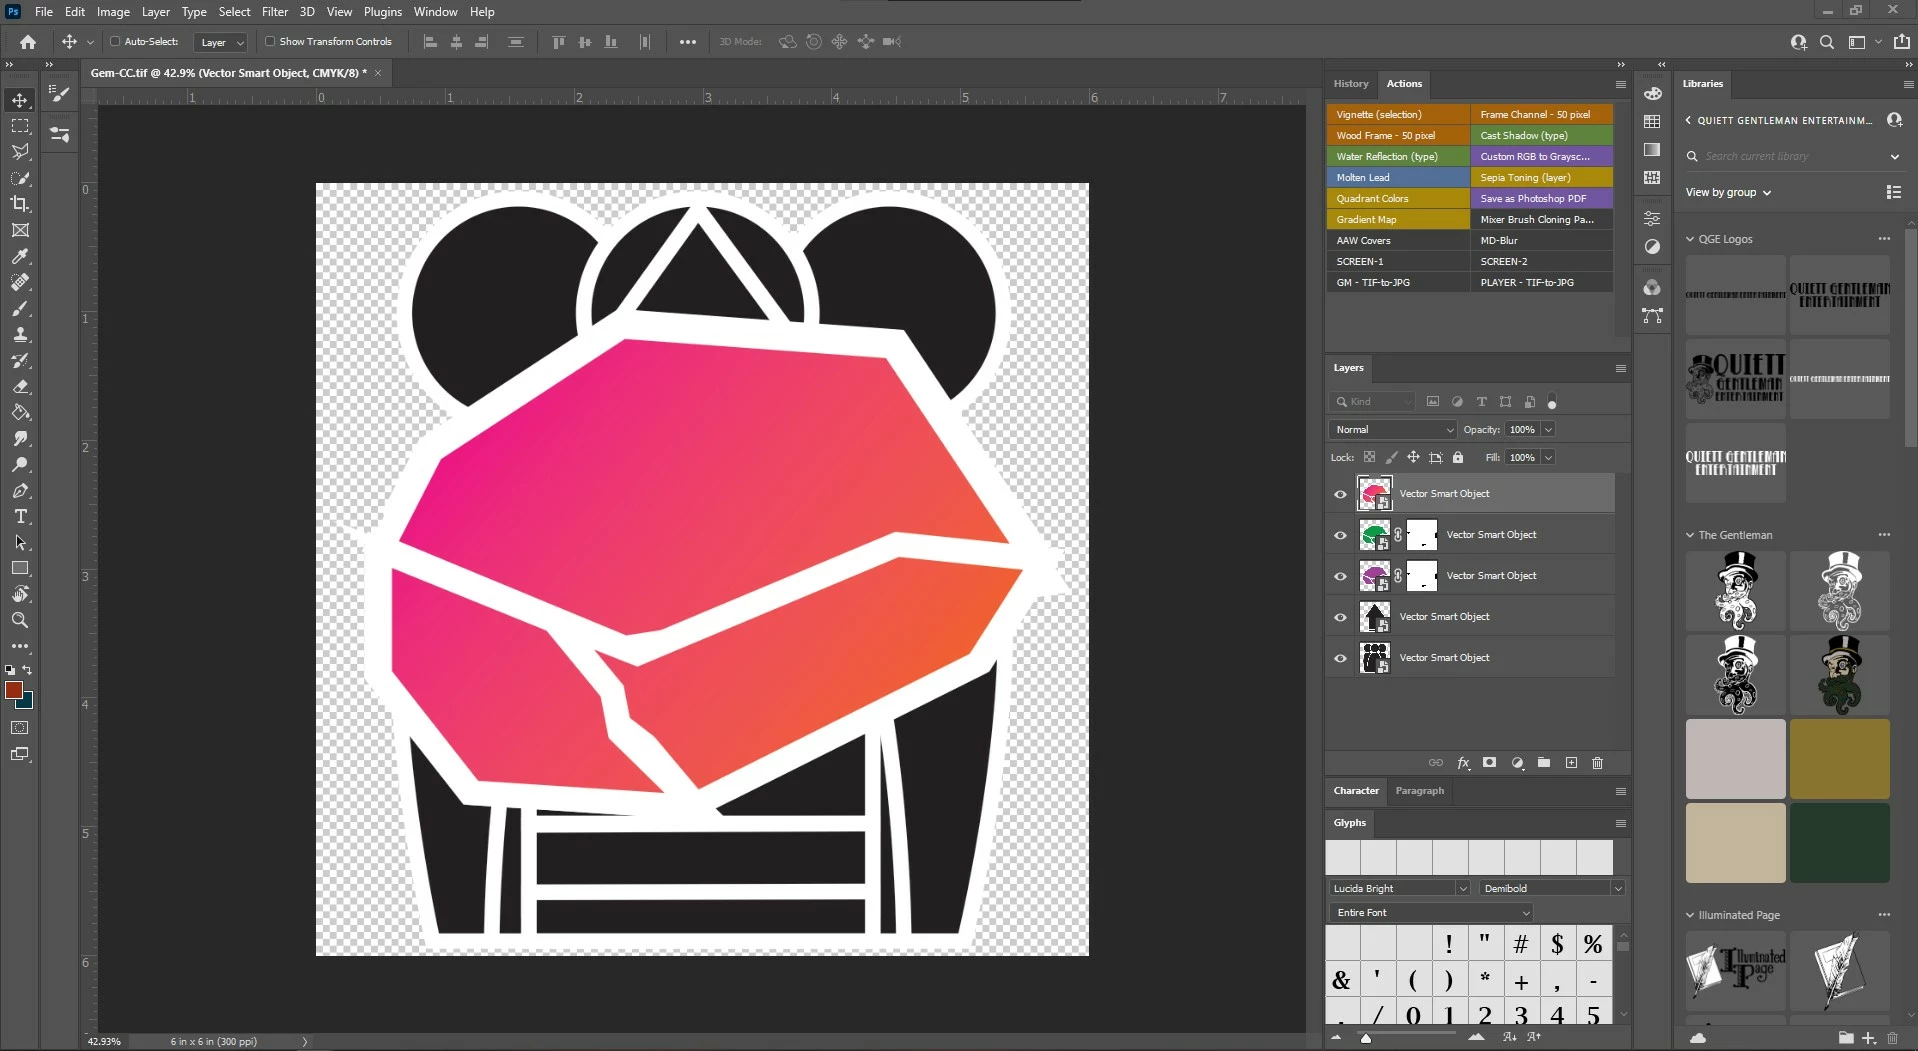The width and height of the screenshot is (1918, 1051).
Task: Select the Spot Healing Brush tool
Action: pos(20,282)
